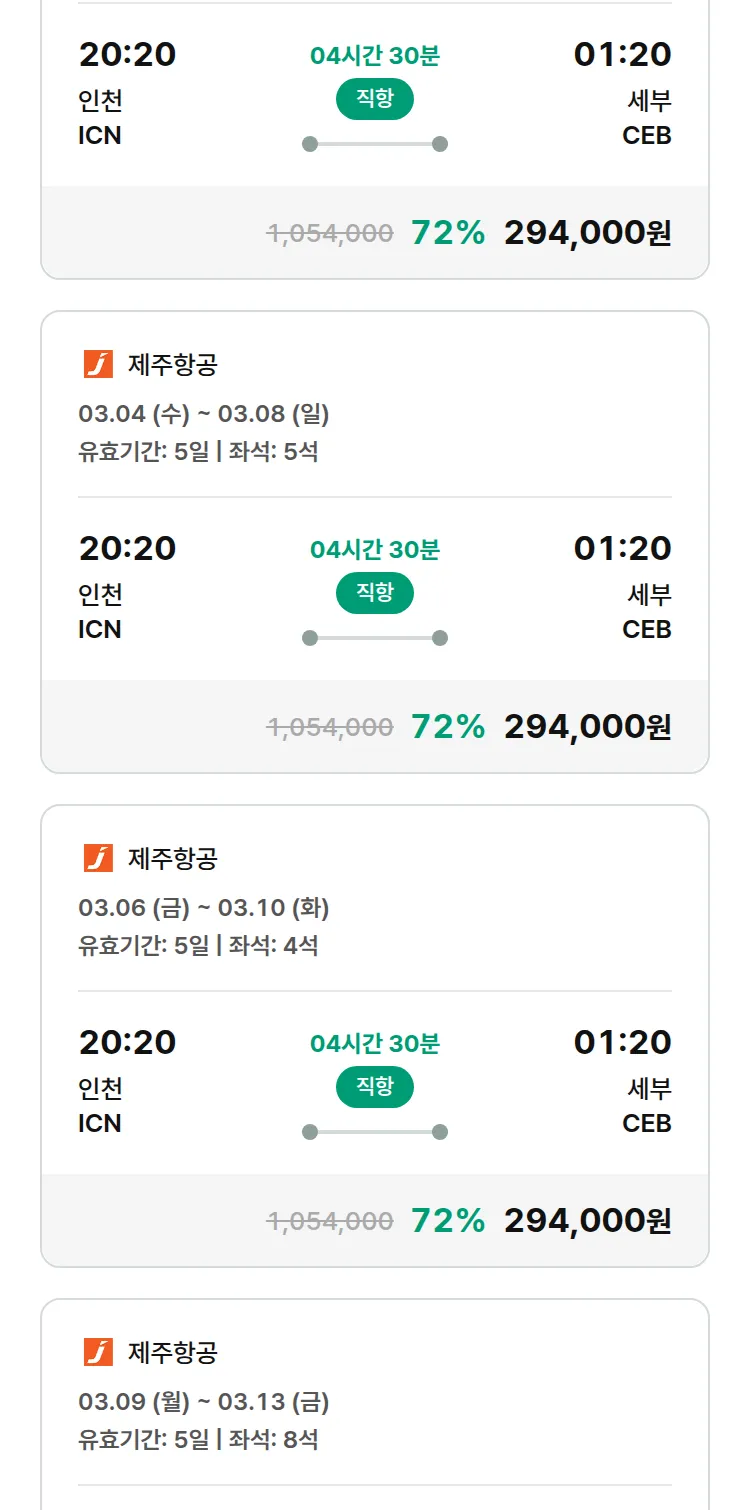This screenshot has width=750, height=1510.
Task: Open the 03.09 (월) ~ 03.13 (금) date range
Action: pyautogui.click(x=204, y=1402)
